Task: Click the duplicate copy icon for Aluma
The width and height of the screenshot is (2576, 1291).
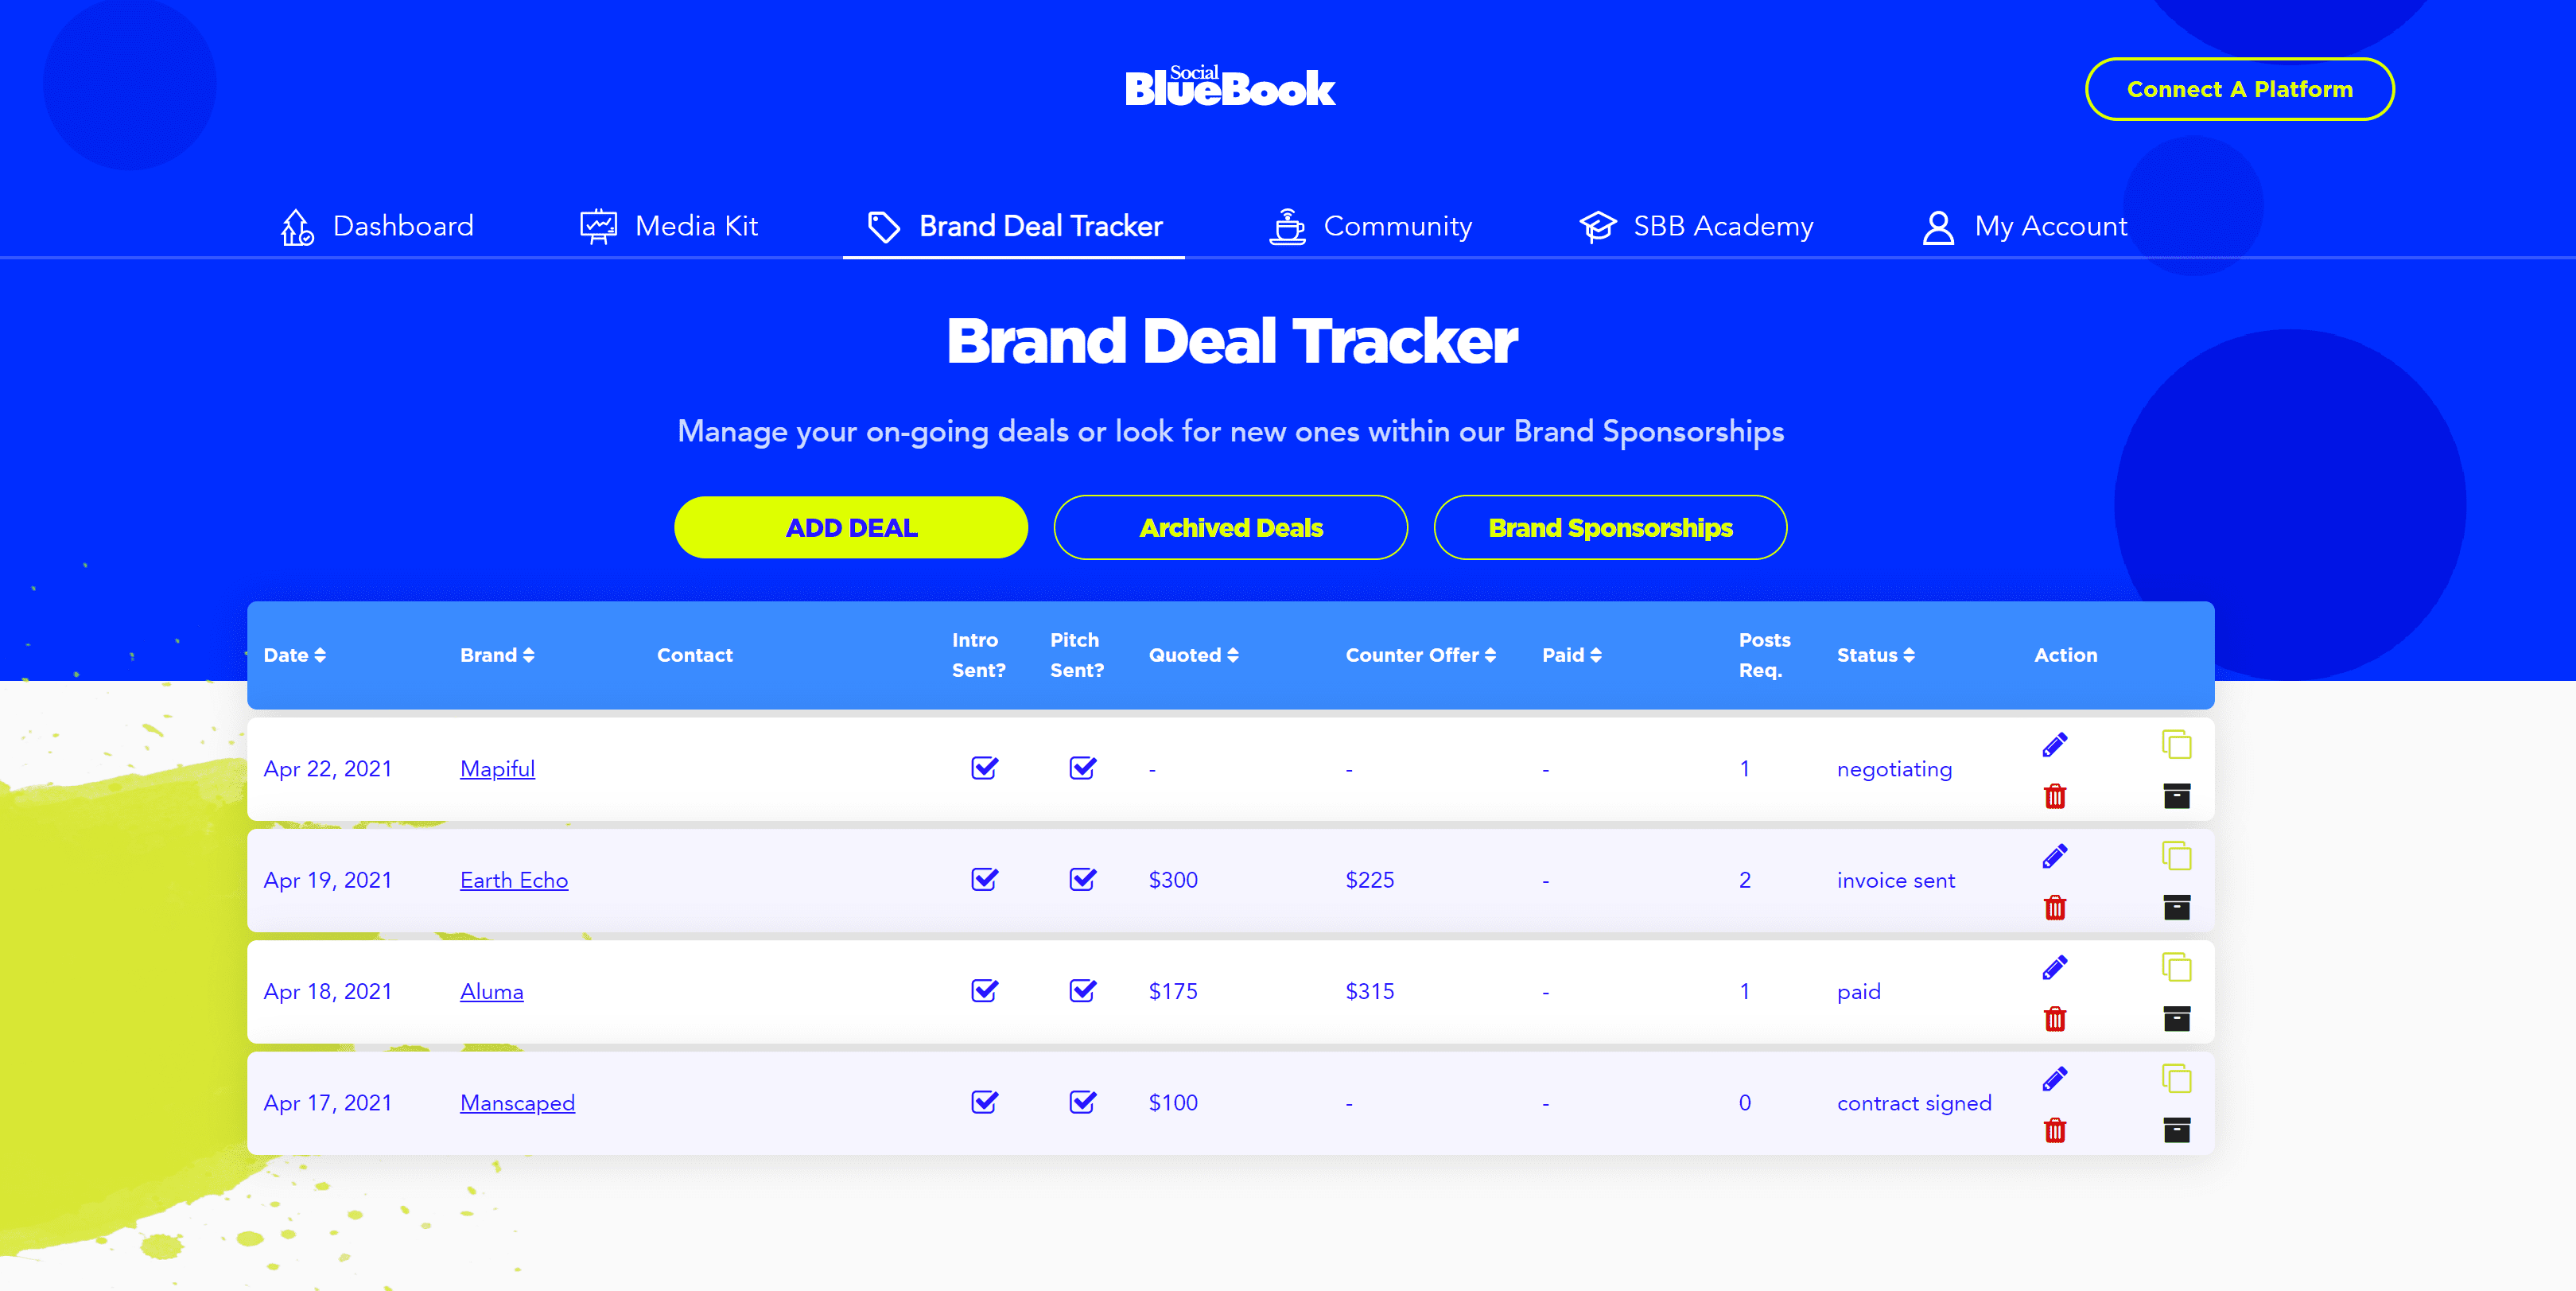Action: click(2176, 966)
